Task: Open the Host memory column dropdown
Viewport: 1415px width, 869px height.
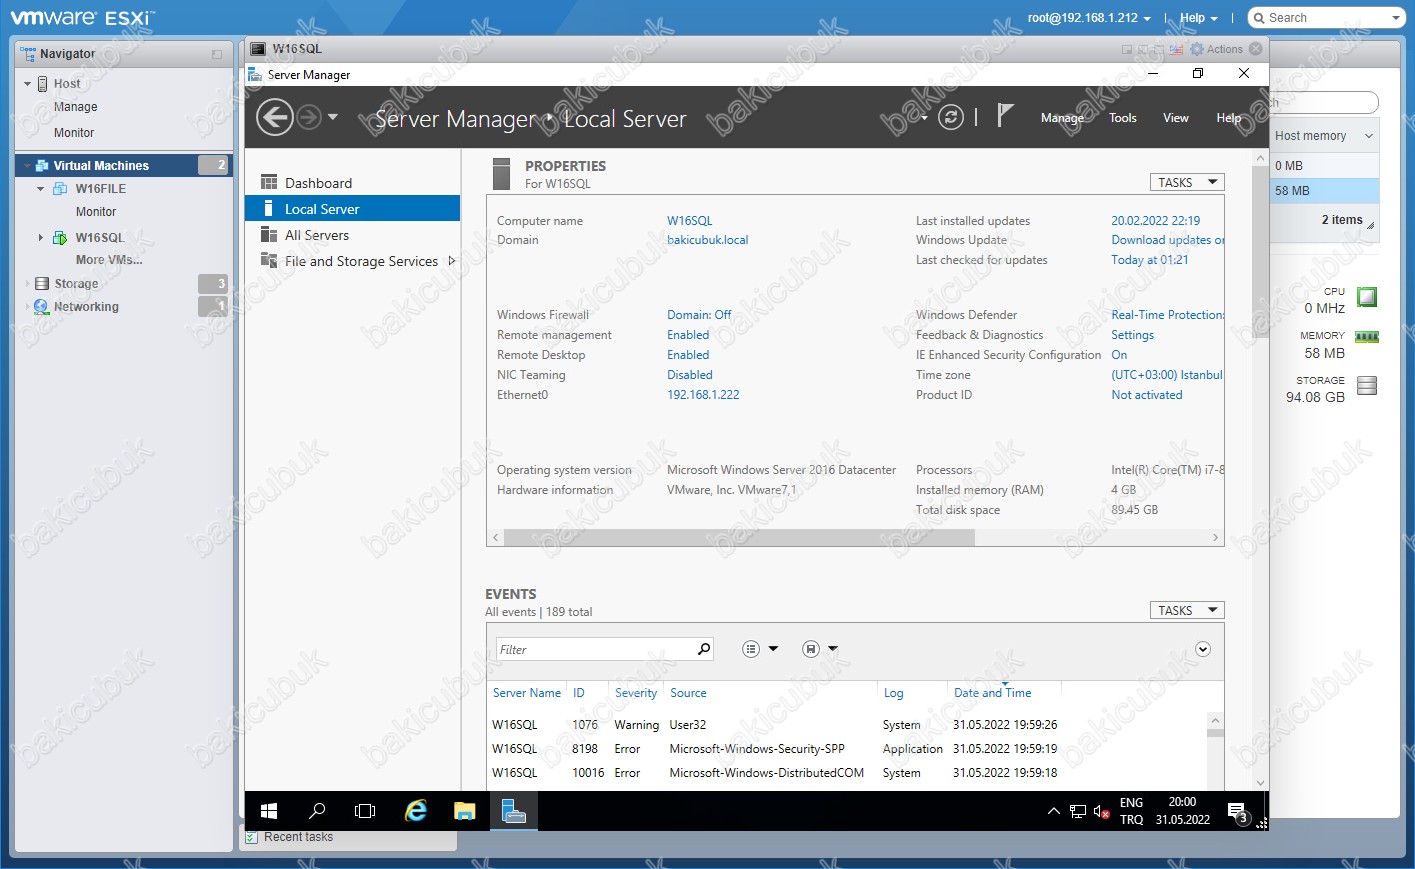Action: click(1368, 136)
